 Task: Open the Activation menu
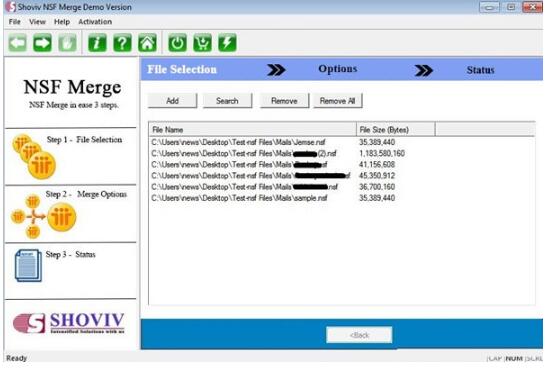pos(95,22)
